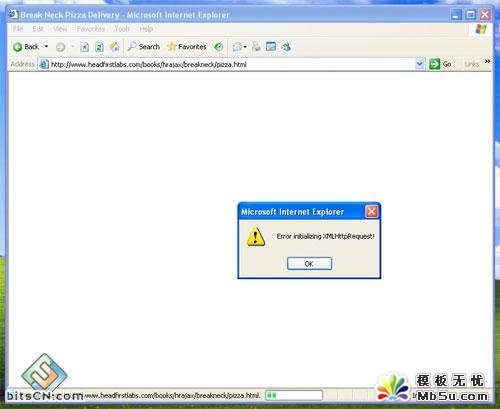Open the Favorites menu
500x409 pixels.
tap(91, 29)
